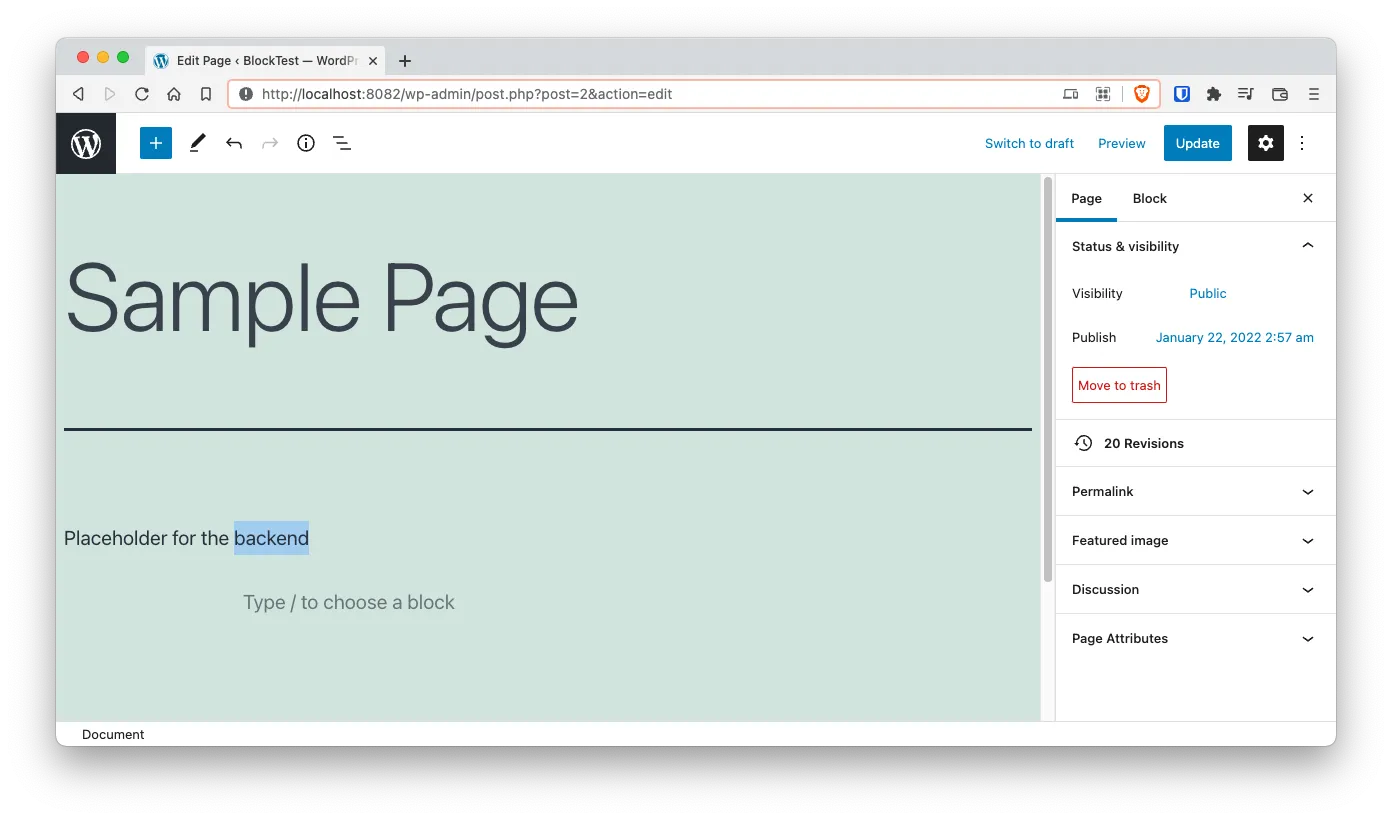Go back with the browser back arrow
1392x820 pixels.
(78, 94)
